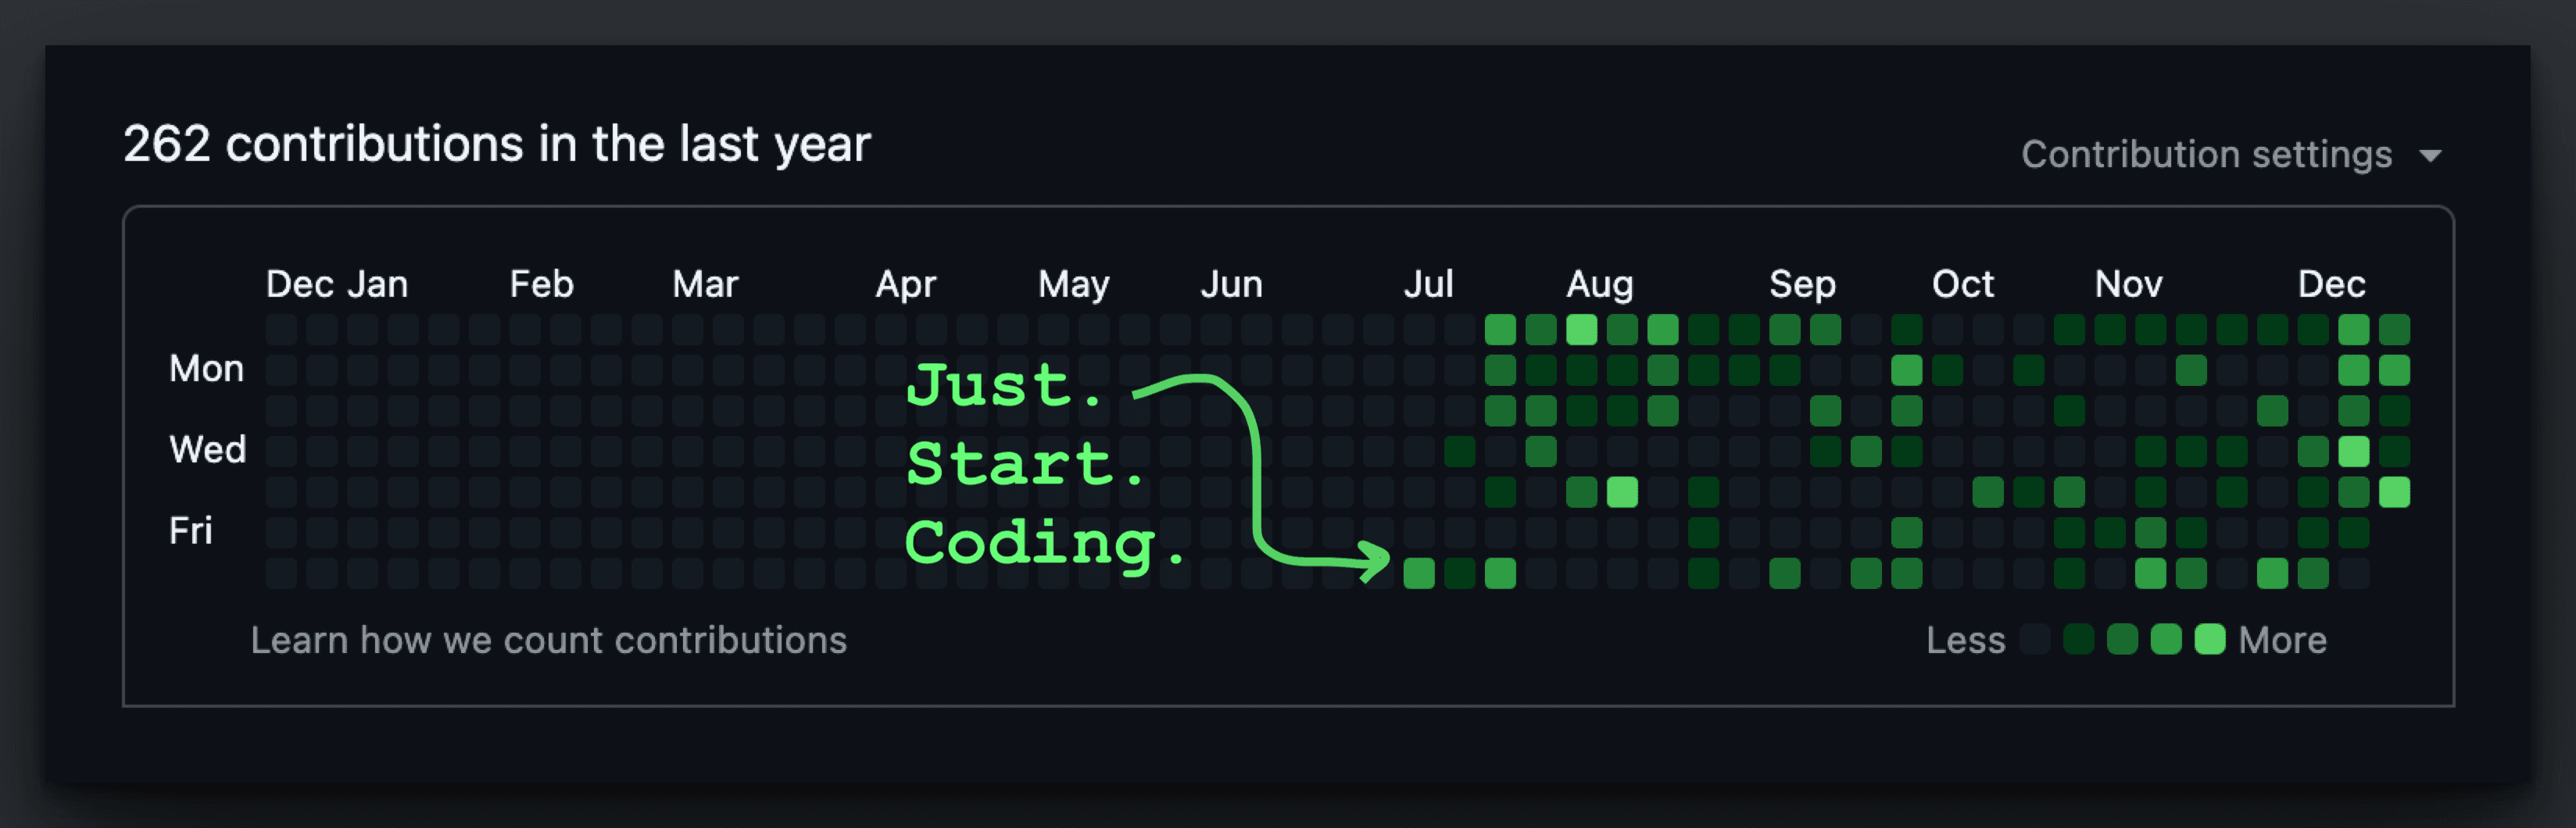Click the Jul month label
This screenshot has width=2576, height=828.
pos(1429,284)
